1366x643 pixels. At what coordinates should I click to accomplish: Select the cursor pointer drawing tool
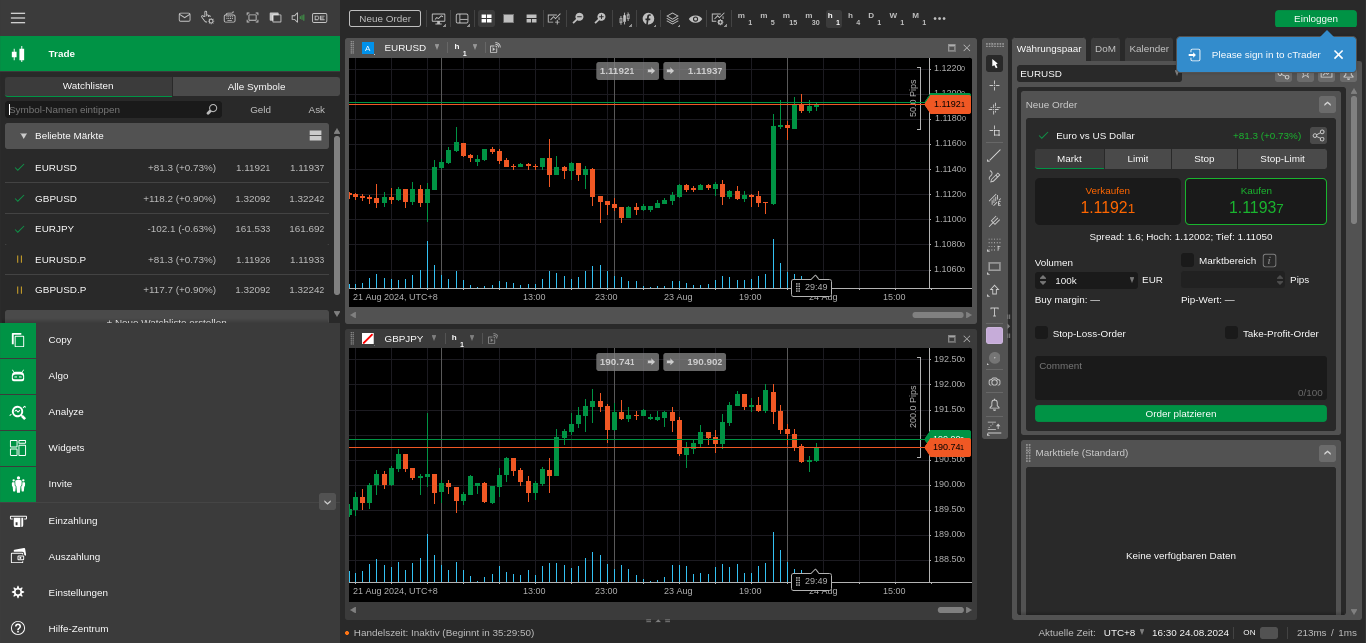(x=994, y=63)
